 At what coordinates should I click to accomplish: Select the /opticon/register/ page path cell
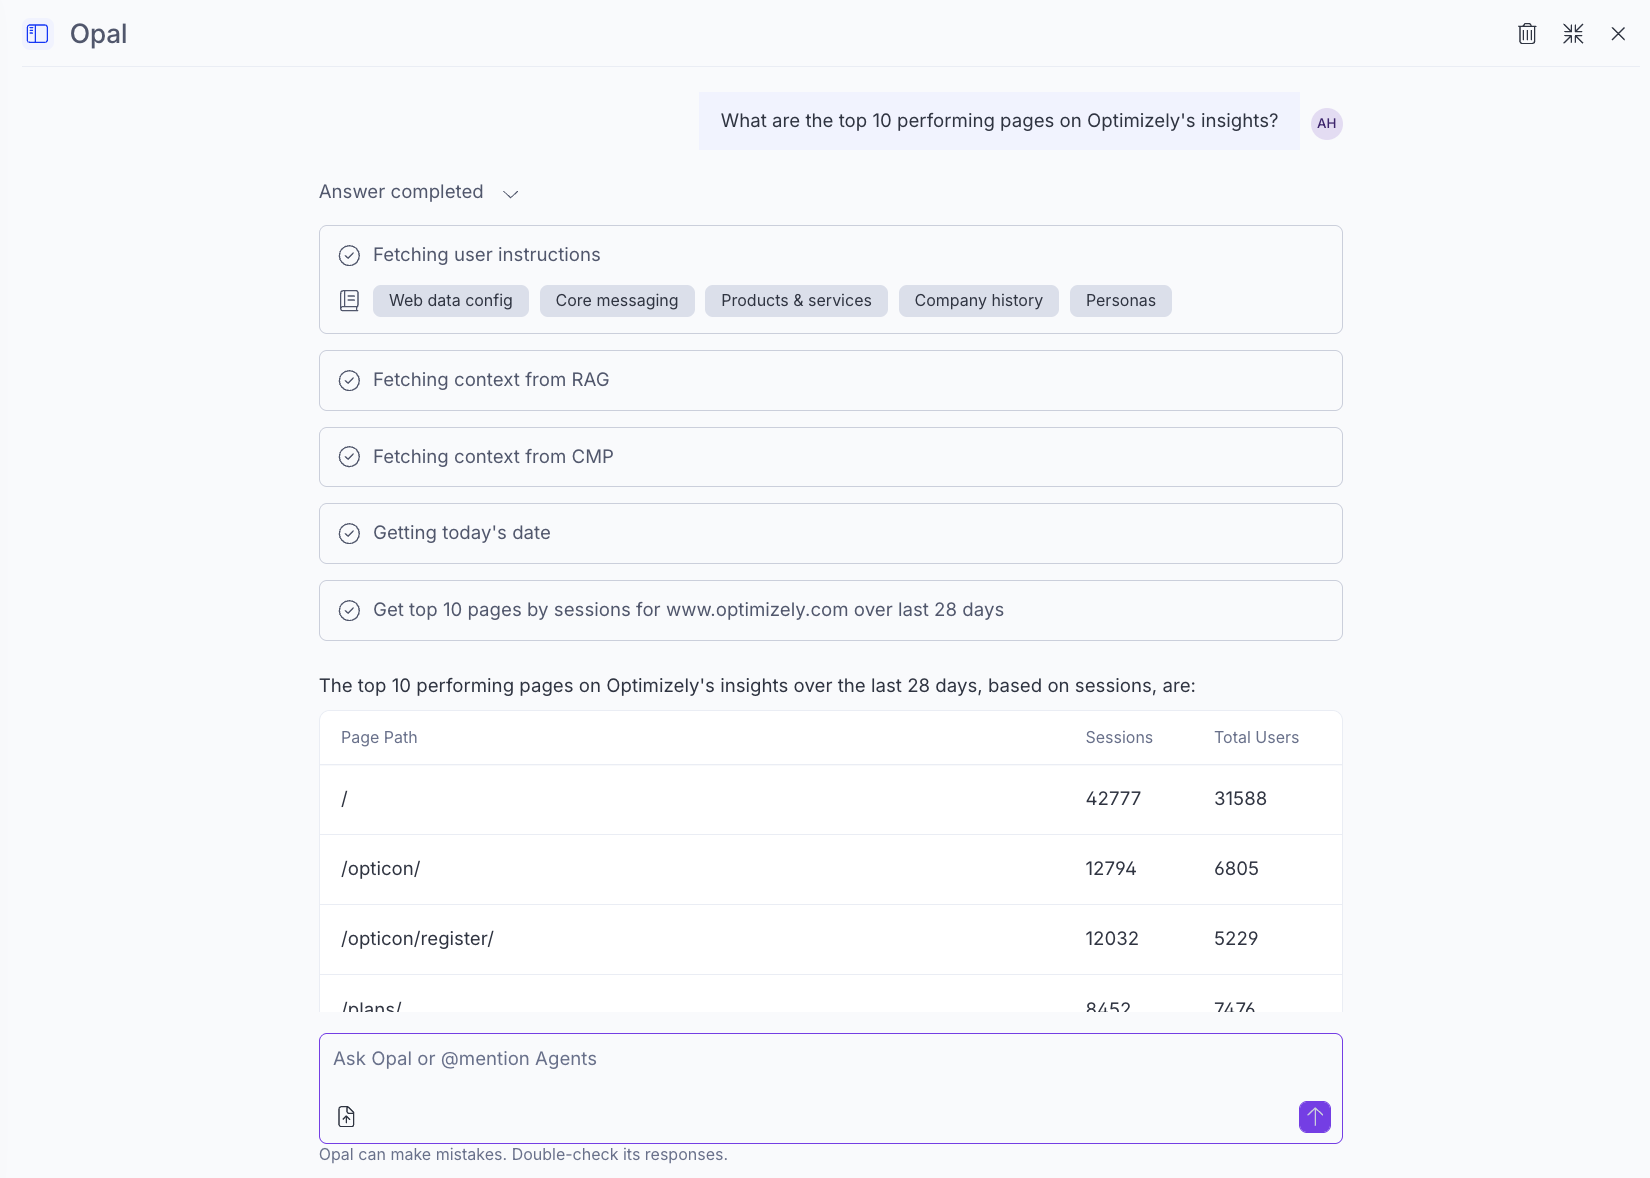tap(418, 939)
